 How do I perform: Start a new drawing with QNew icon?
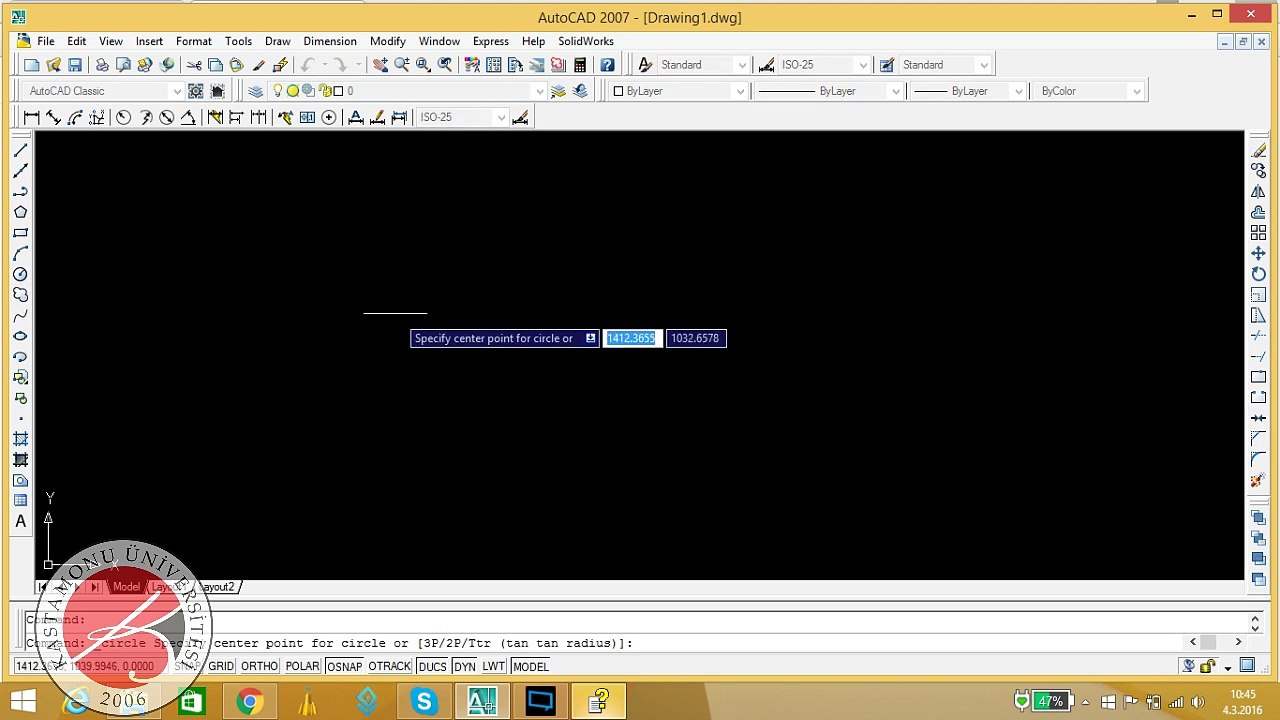click(32, 65)
